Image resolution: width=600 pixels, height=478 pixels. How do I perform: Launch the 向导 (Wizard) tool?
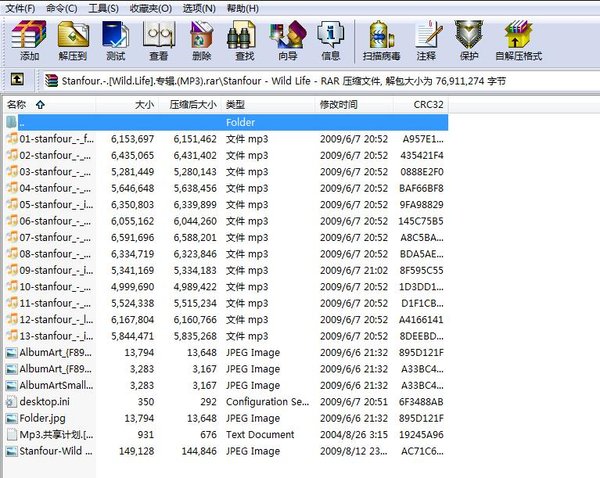pyautogui.click(x=288, y=35)
